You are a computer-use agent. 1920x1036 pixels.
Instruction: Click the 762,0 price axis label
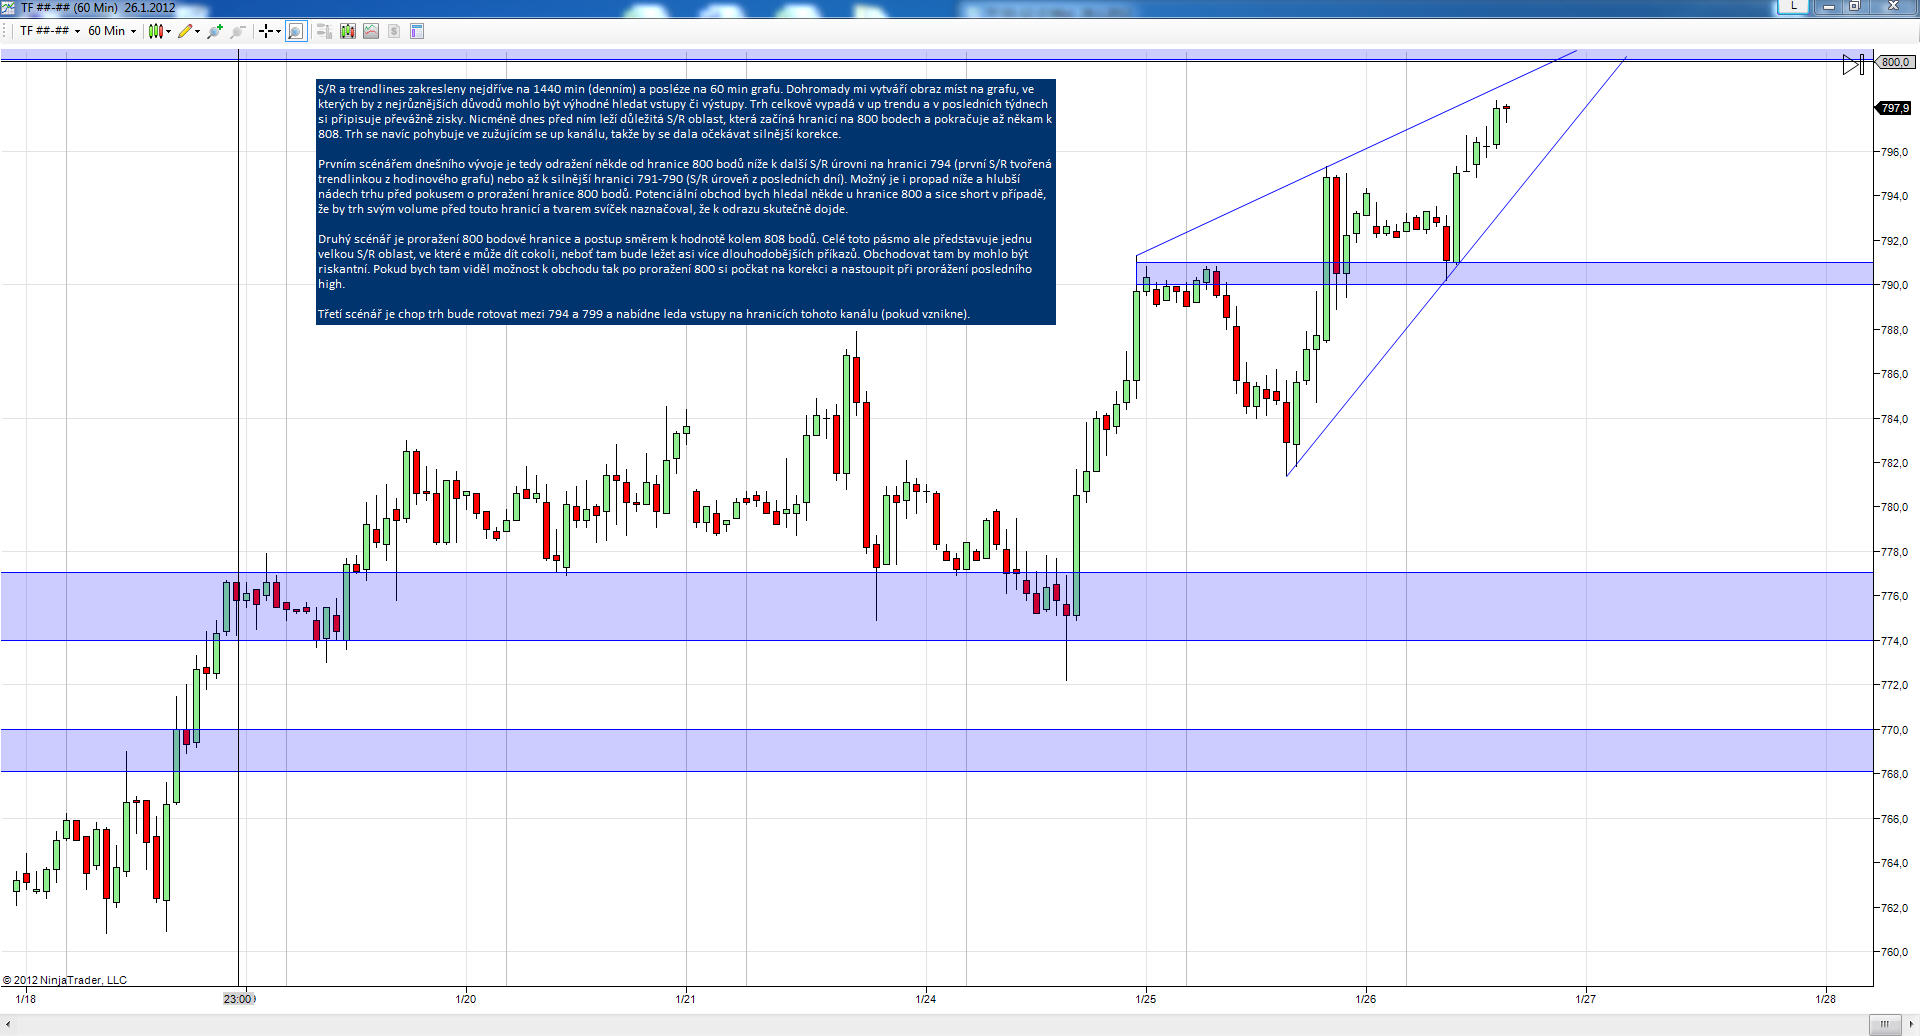click(x=1895, y=908)
